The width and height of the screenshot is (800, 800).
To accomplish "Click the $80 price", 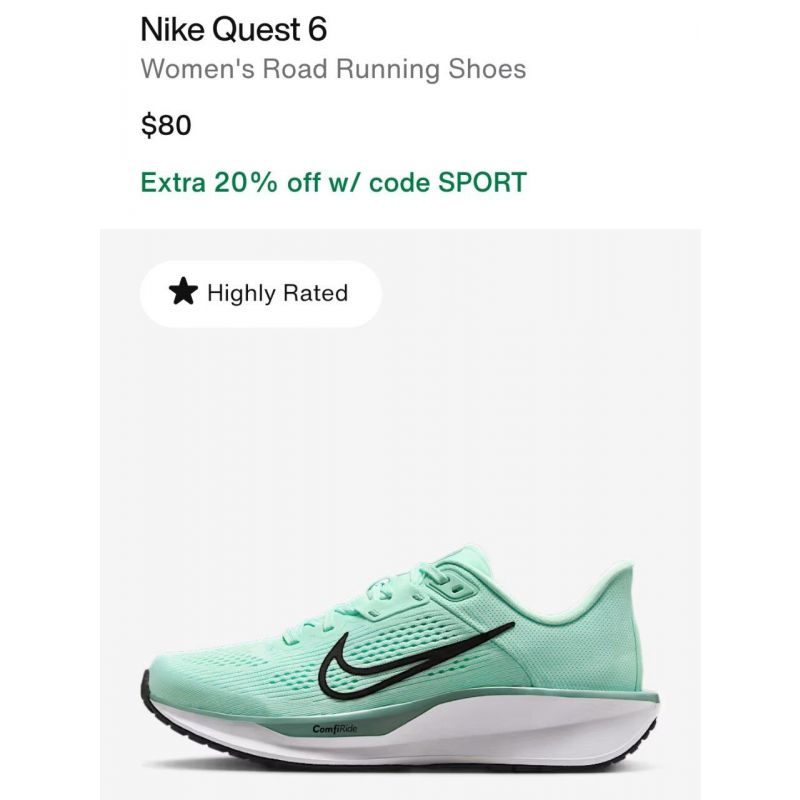I will pyautogui.click(x=166, y=125).
